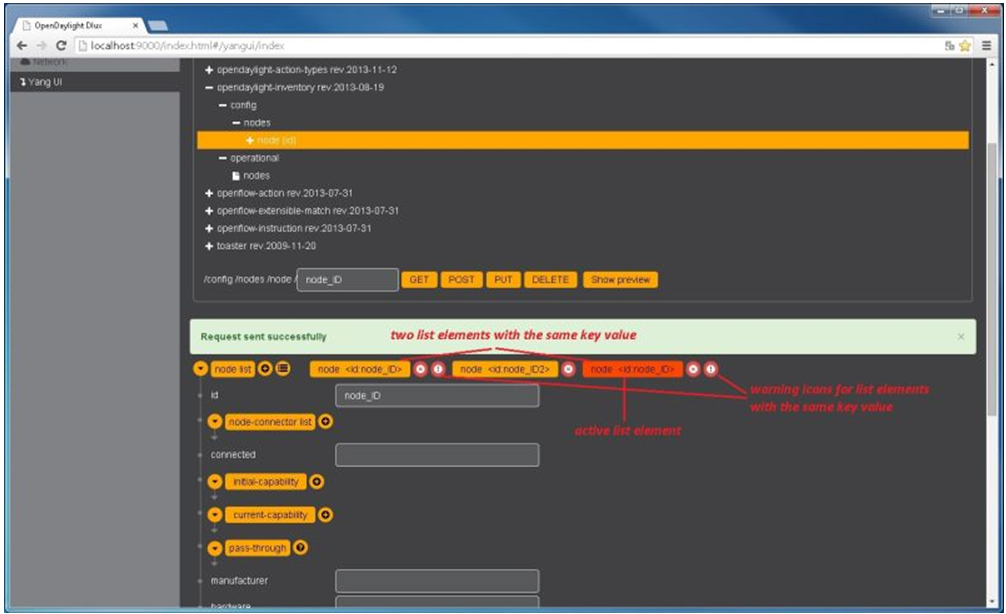
Task: Click the node list label button
Action: coord(233,369)
